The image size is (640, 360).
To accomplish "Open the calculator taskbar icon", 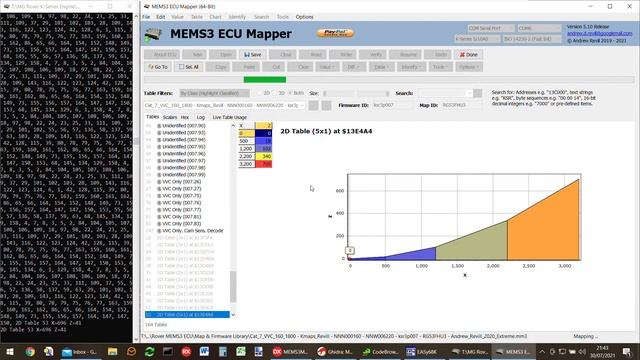I will tap(222, 351).
